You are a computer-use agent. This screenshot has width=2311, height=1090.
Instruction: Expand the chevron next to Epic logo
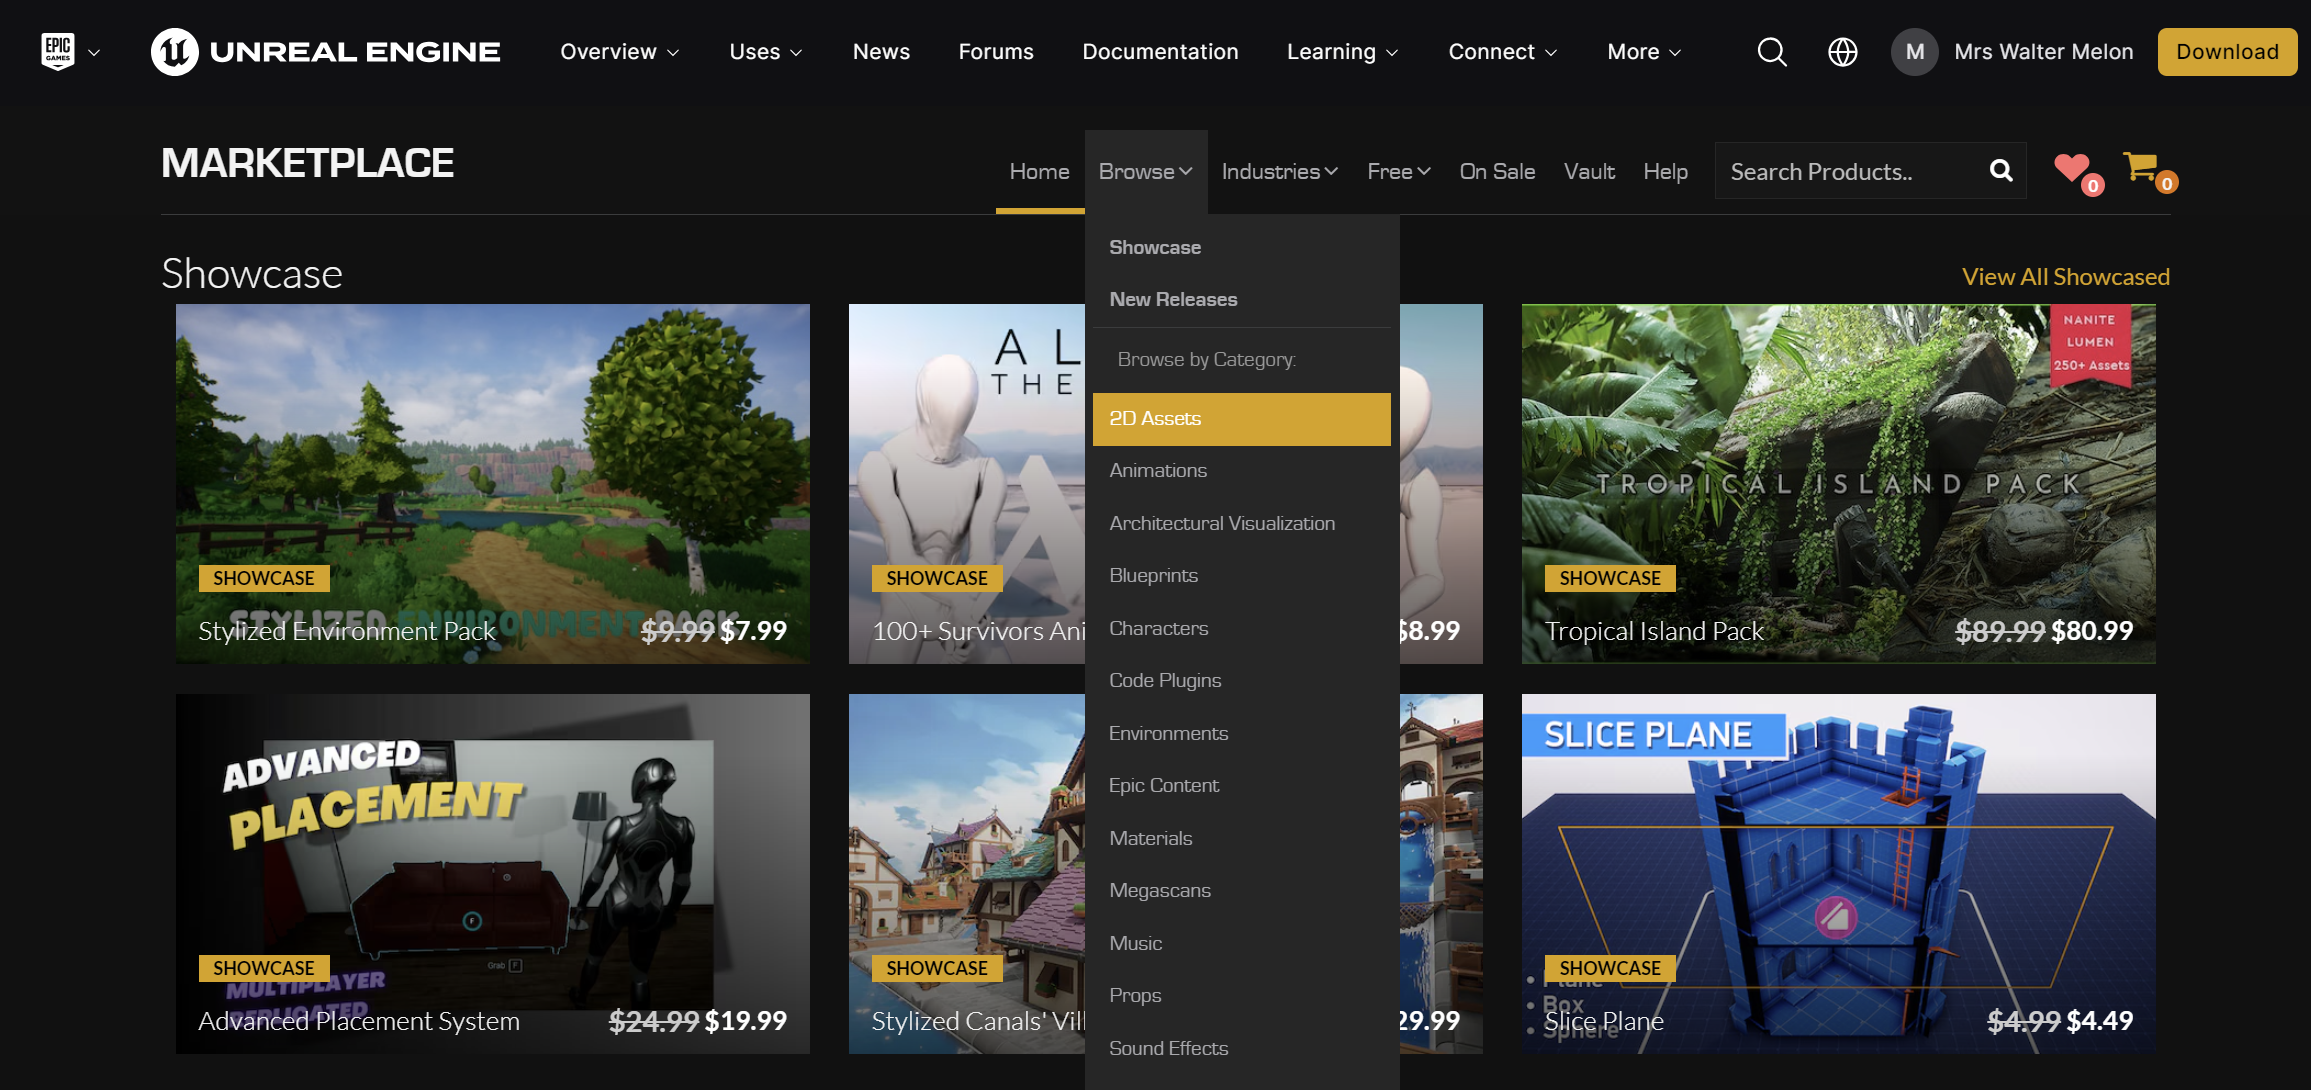point(94,52)
